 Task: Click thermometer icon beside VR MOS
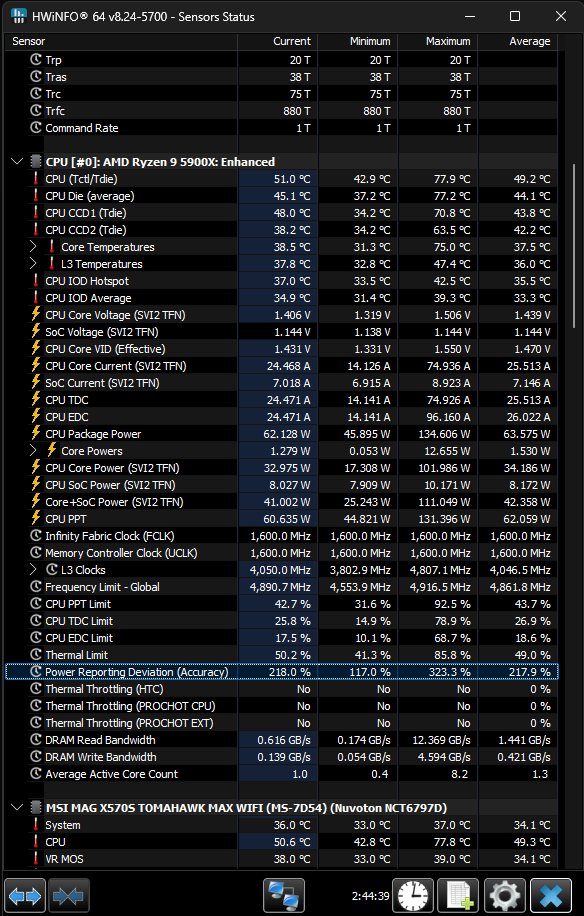tap(36, 859)
